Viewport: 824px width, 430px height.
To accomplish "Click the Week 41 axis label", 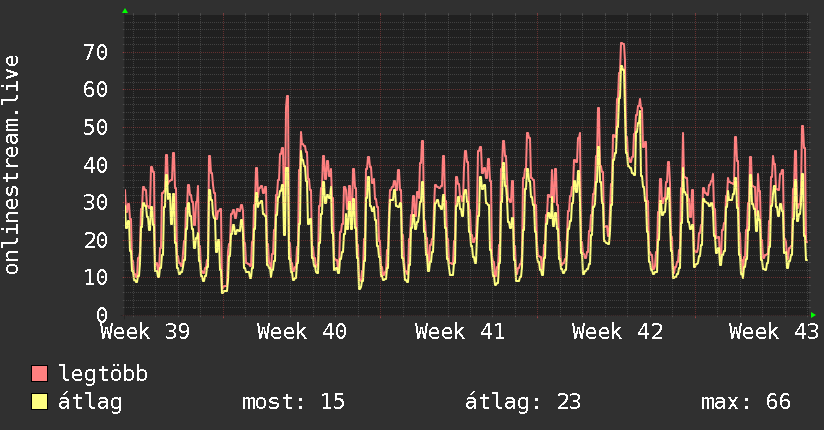I will click(459, 332).
